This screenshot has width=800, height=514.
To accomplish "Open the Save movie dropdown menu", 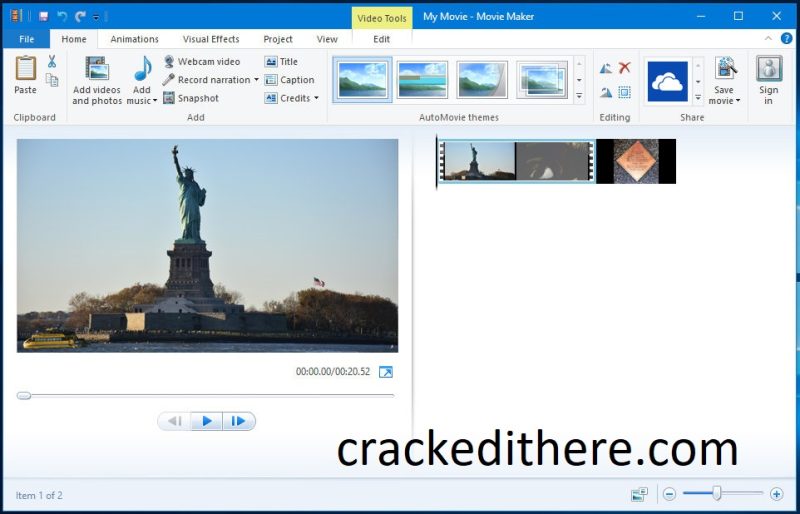I will [x=738, y=101].
